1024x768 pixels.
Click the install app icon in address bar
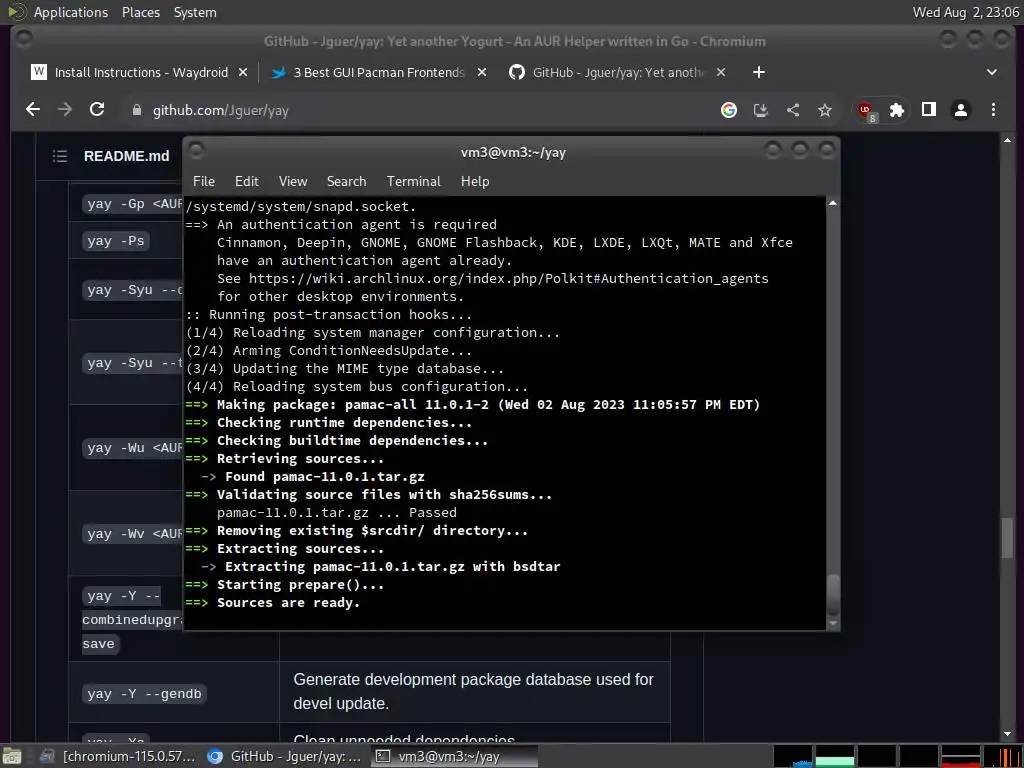point(761,110)
